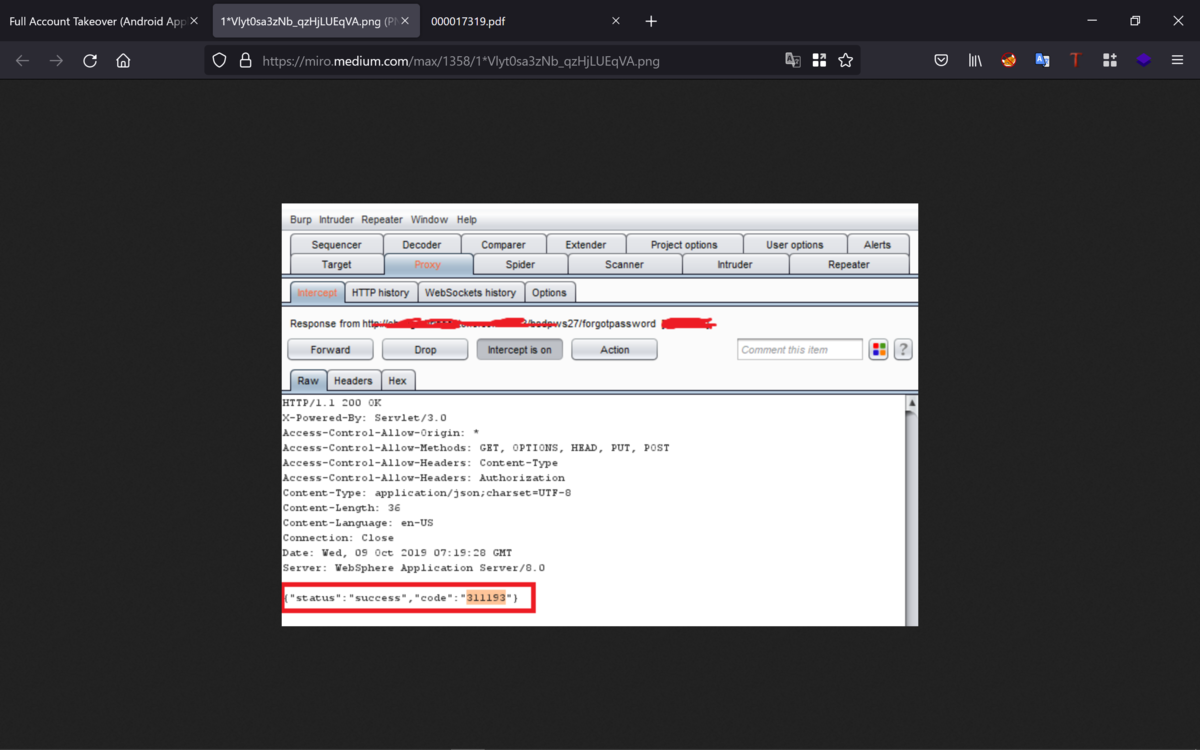Open the Burp menu
The image size is (1200, 750).
pos(301,220)
